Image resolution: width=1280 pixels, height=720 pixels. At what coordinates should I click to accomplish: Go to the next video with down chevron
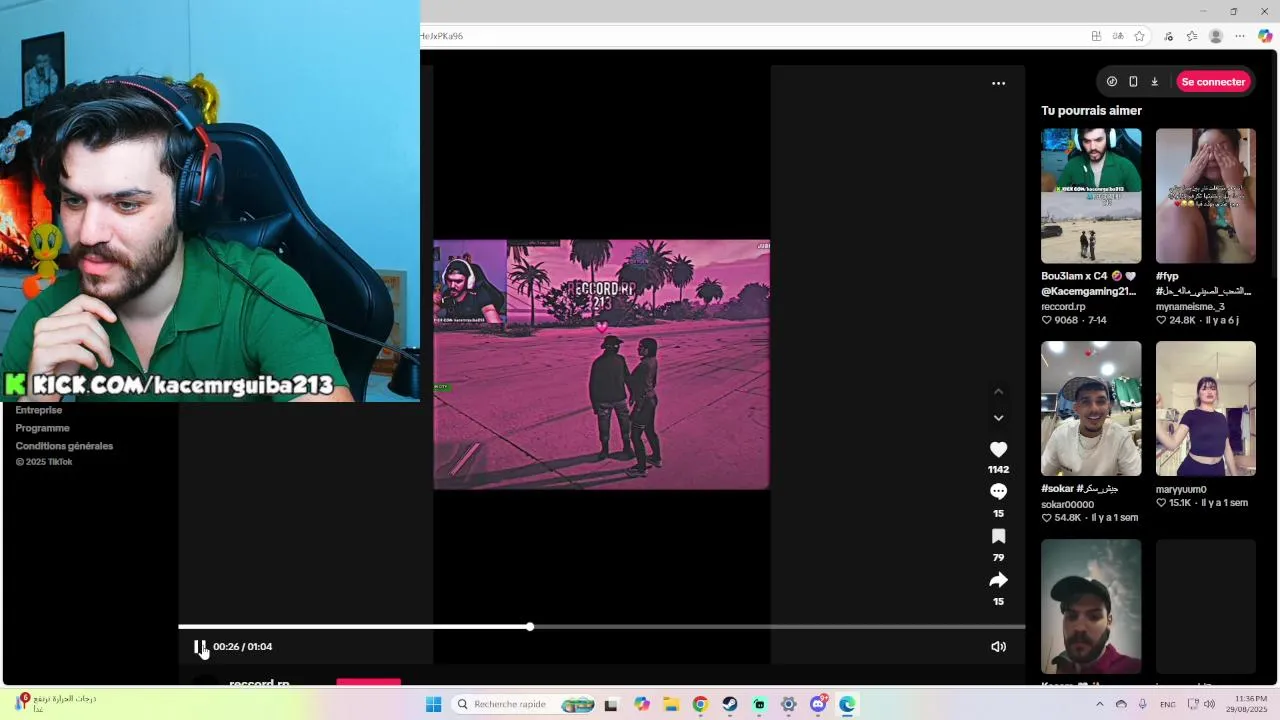(x=998, y=418)
